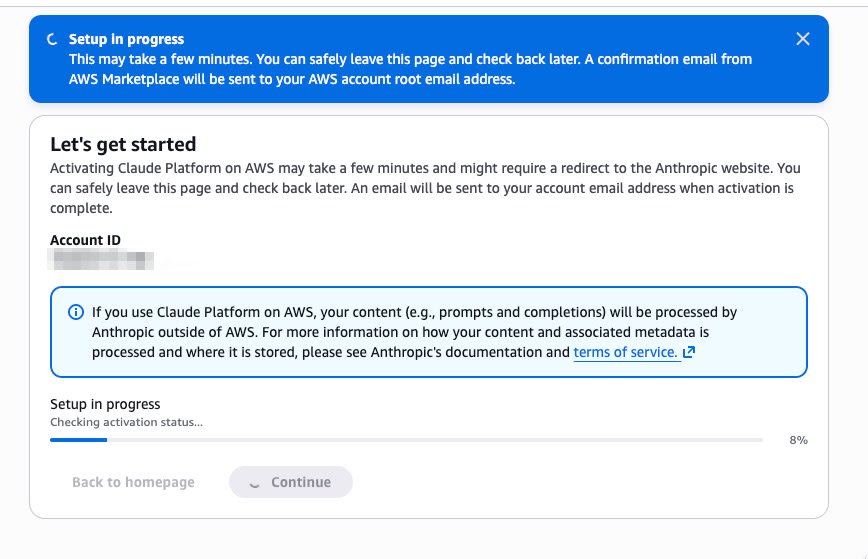This screenshot has height=559, width=868.
Task: Click the blurred Account ID value
Action: point(101,260)
